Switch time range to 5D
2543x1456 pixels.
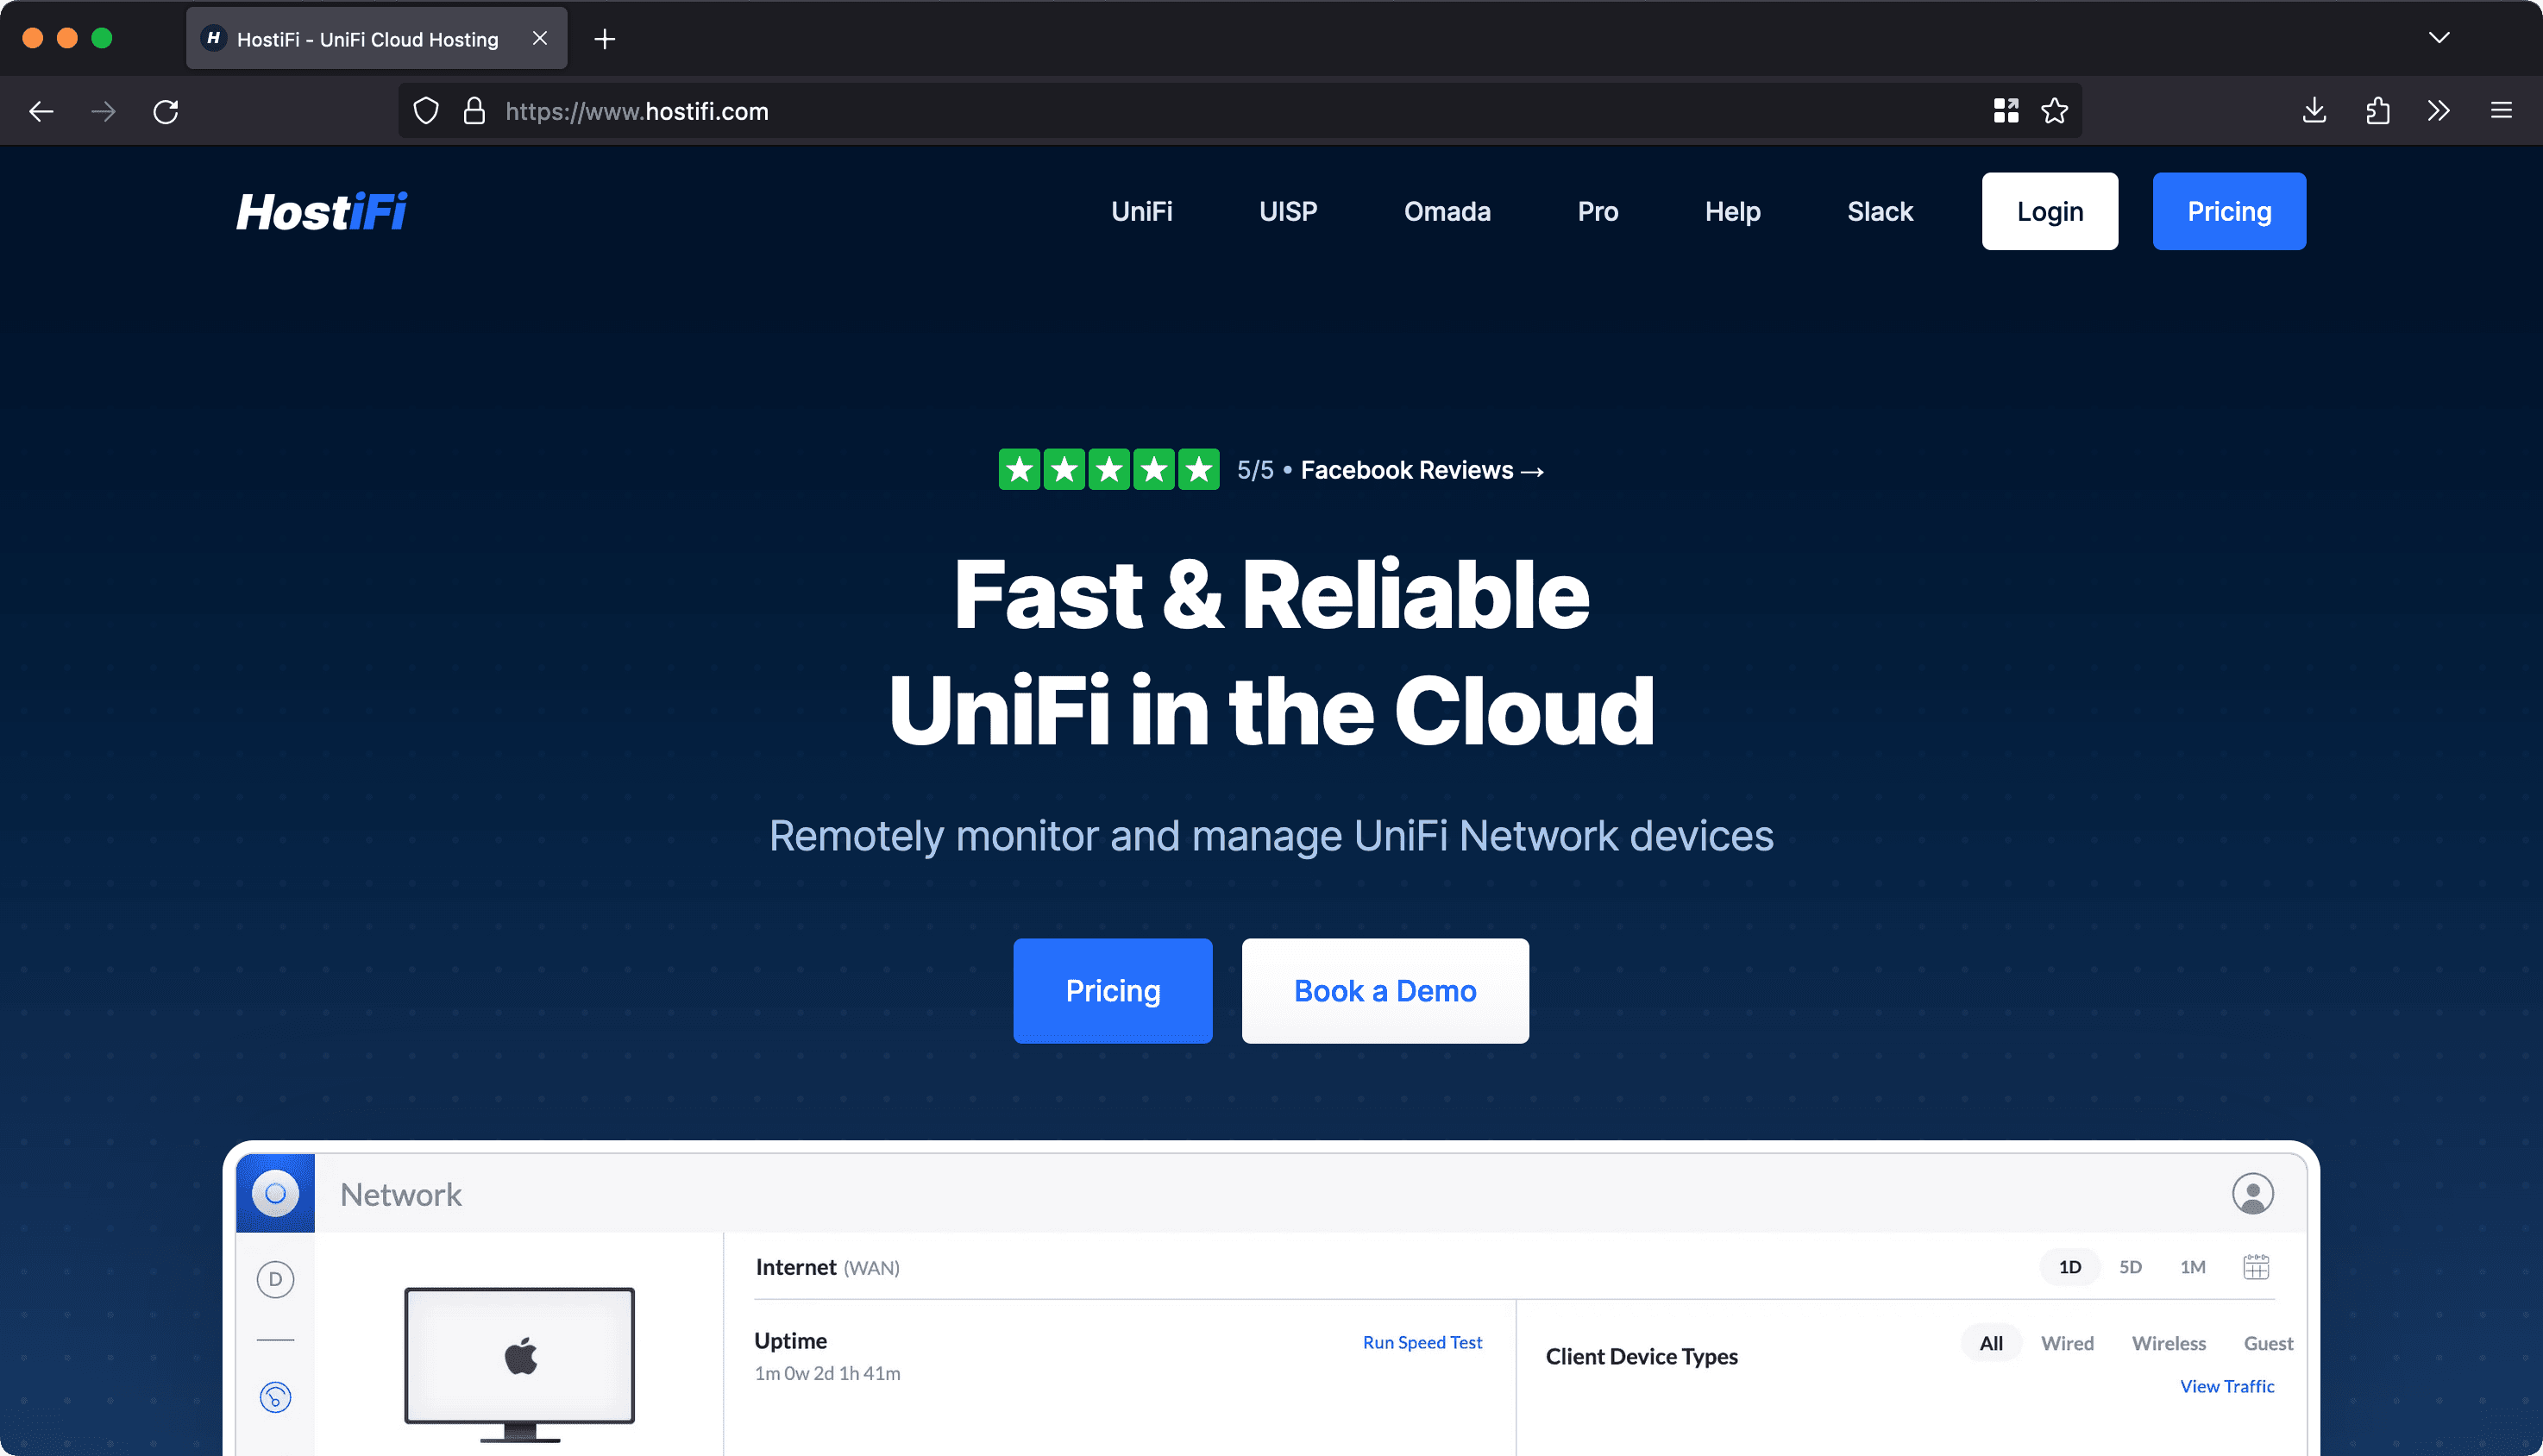2130,1267
